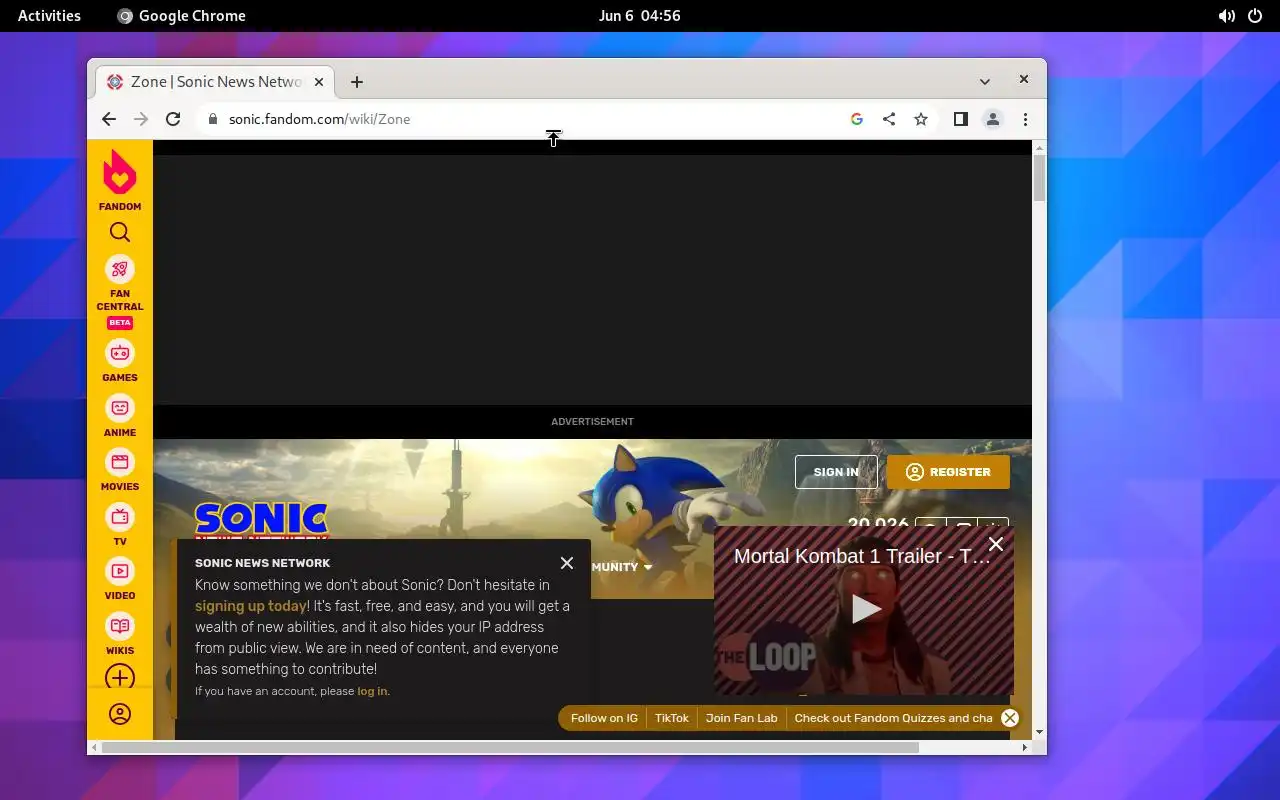
Task: Close the bottom Fandom links bar
Action: (x=1010, y=718)
